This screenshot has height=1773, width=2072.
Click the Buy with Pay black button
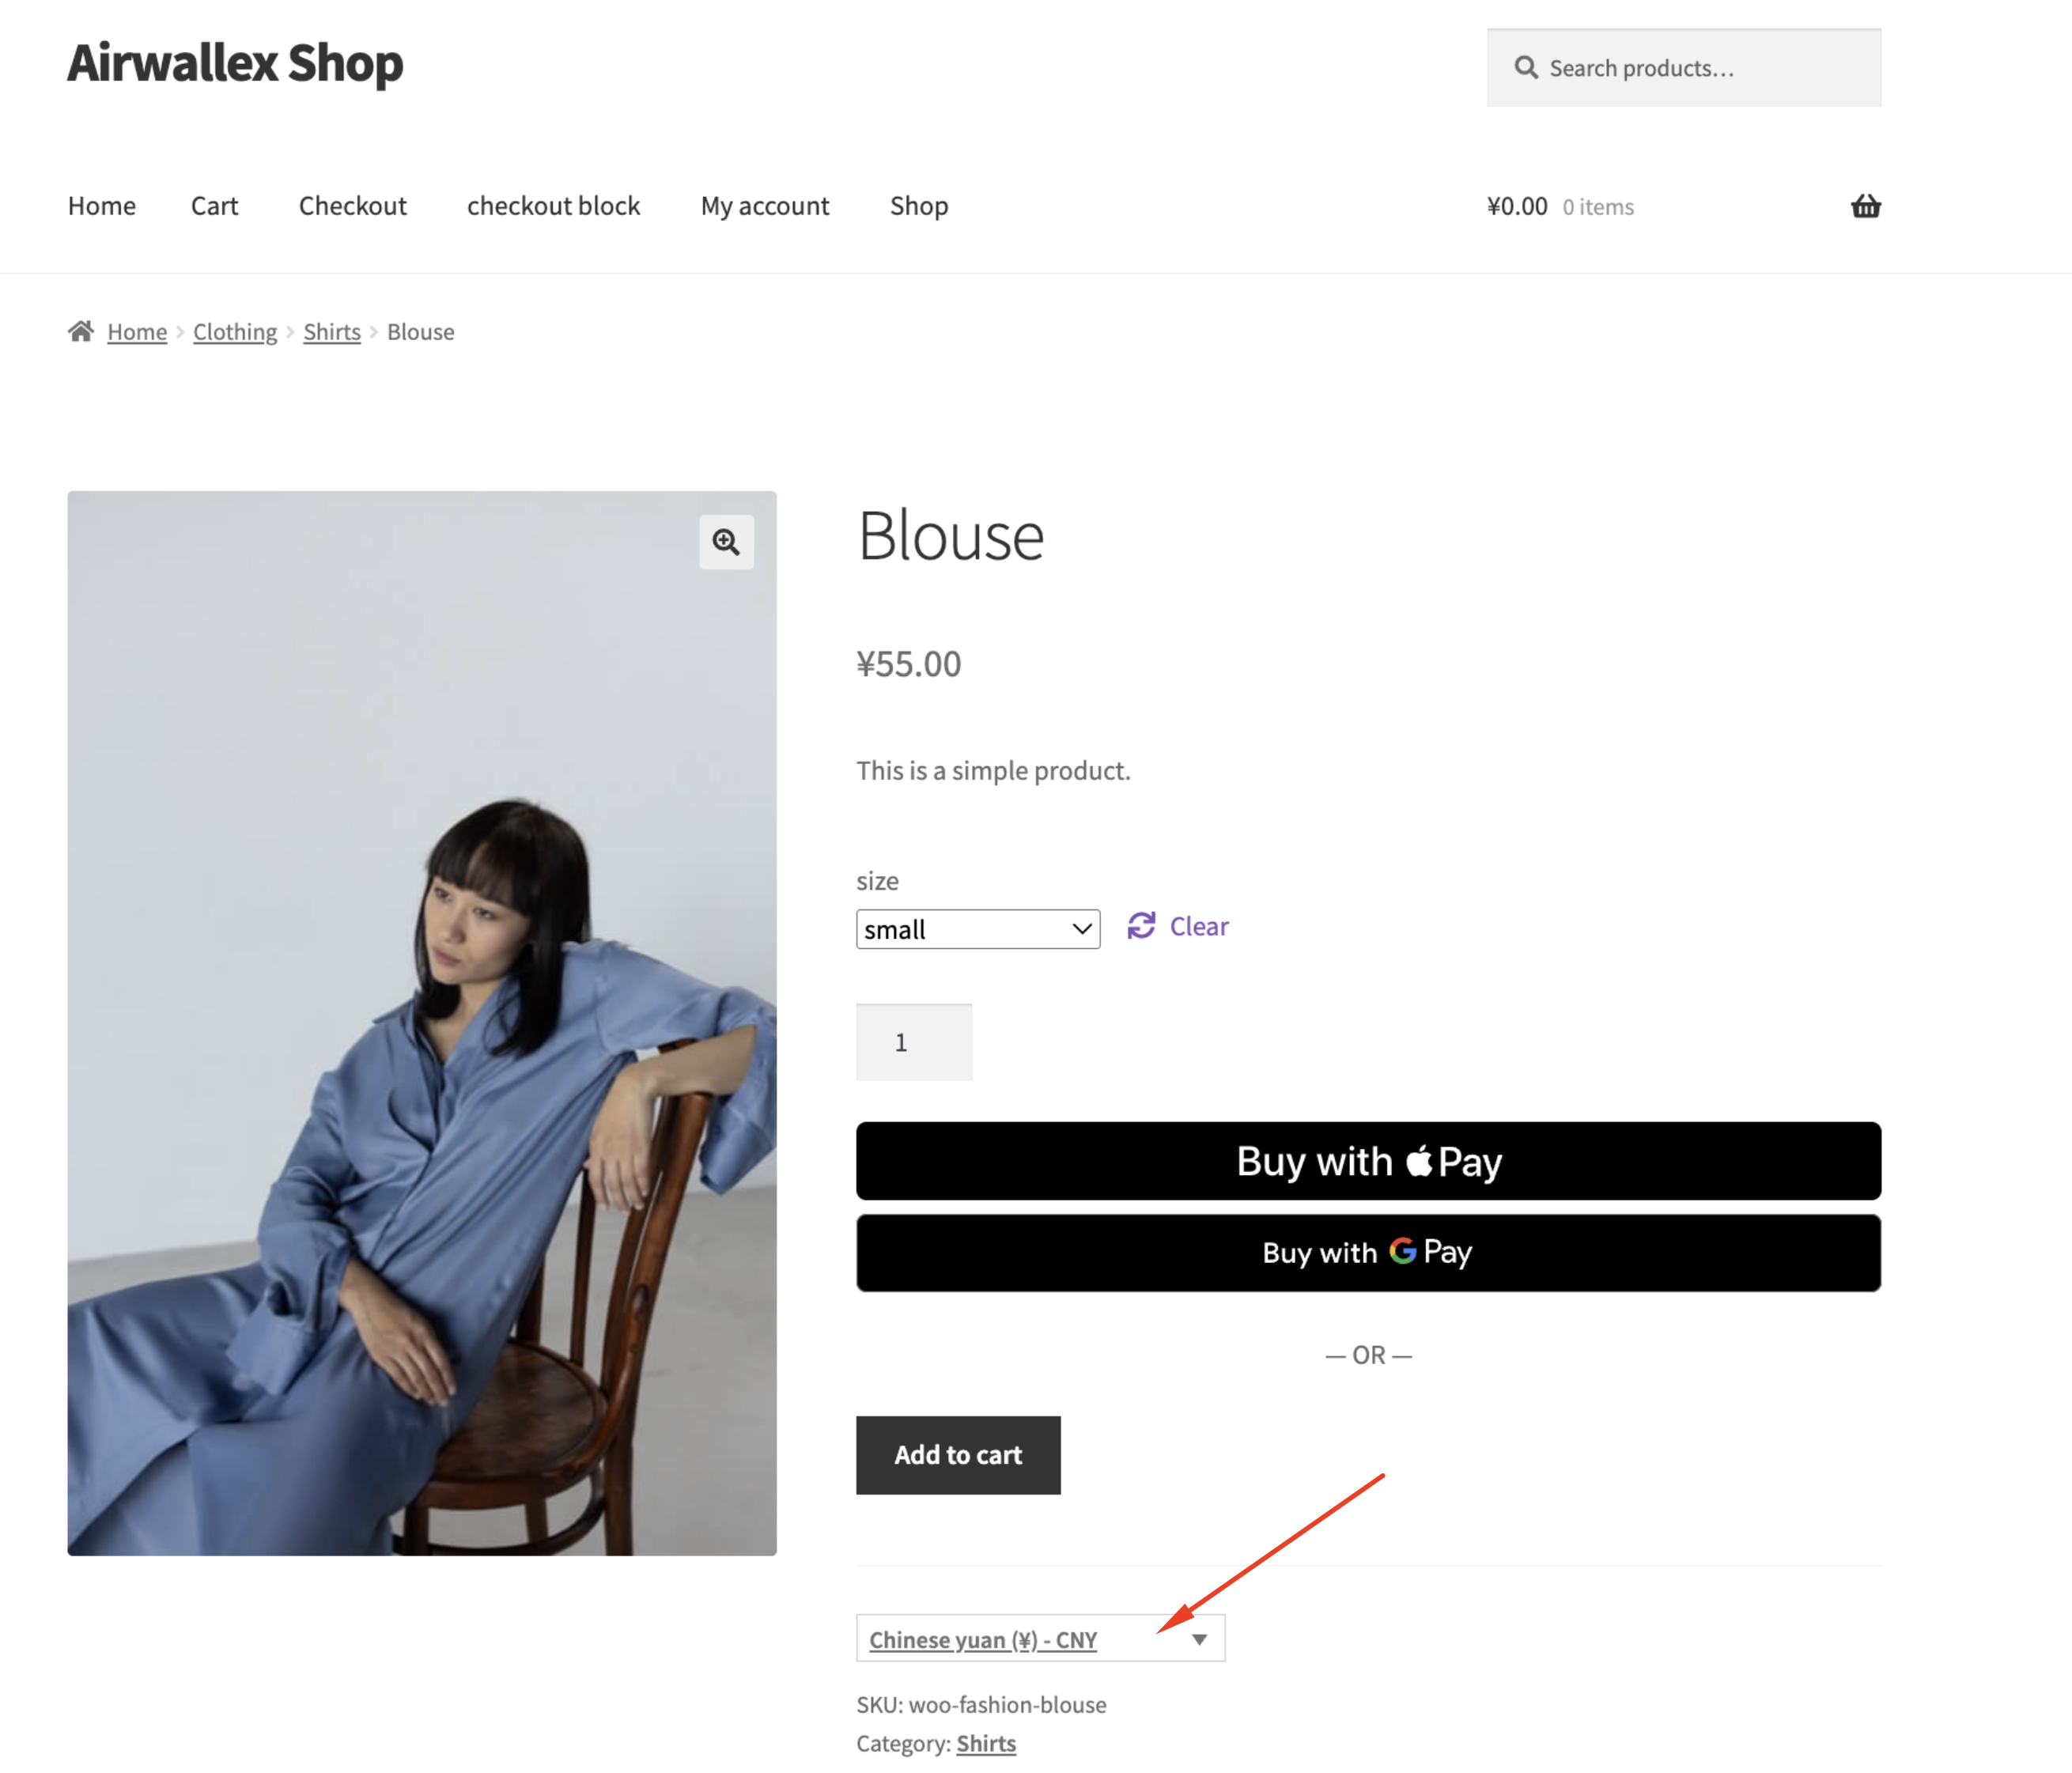1368,1161
